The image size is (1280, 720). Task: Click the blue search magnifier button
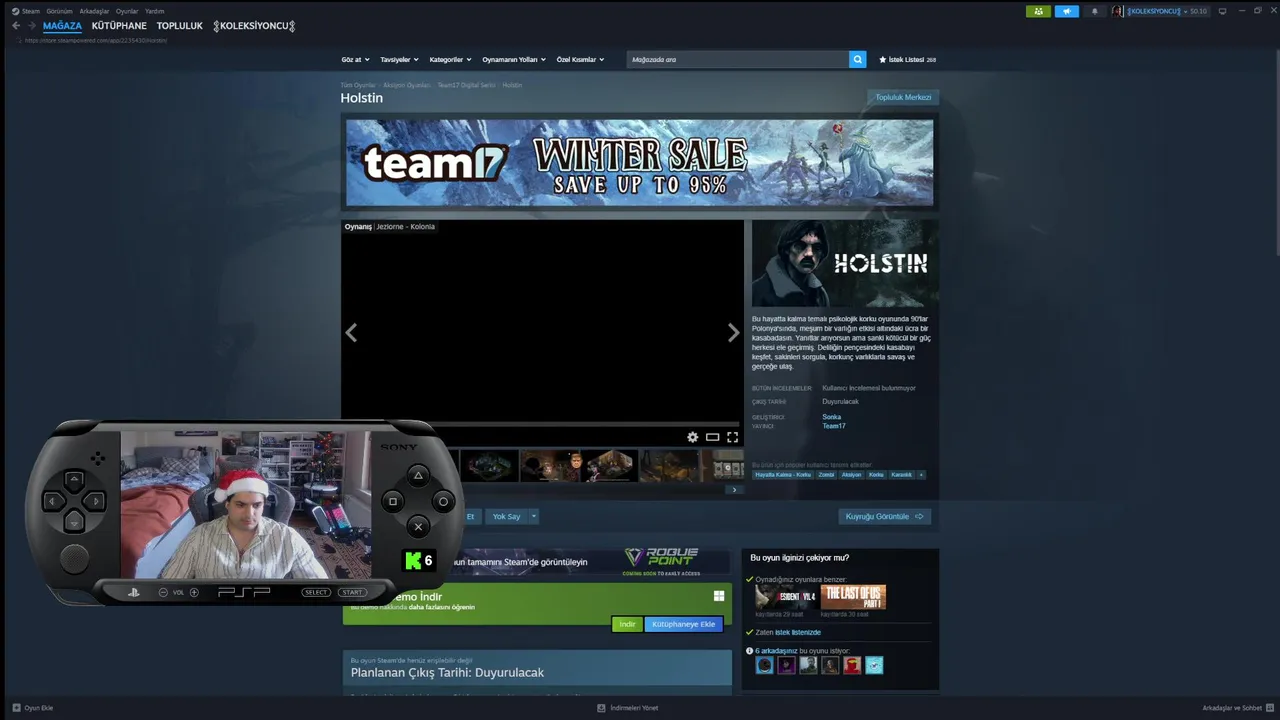click(857, 60)
